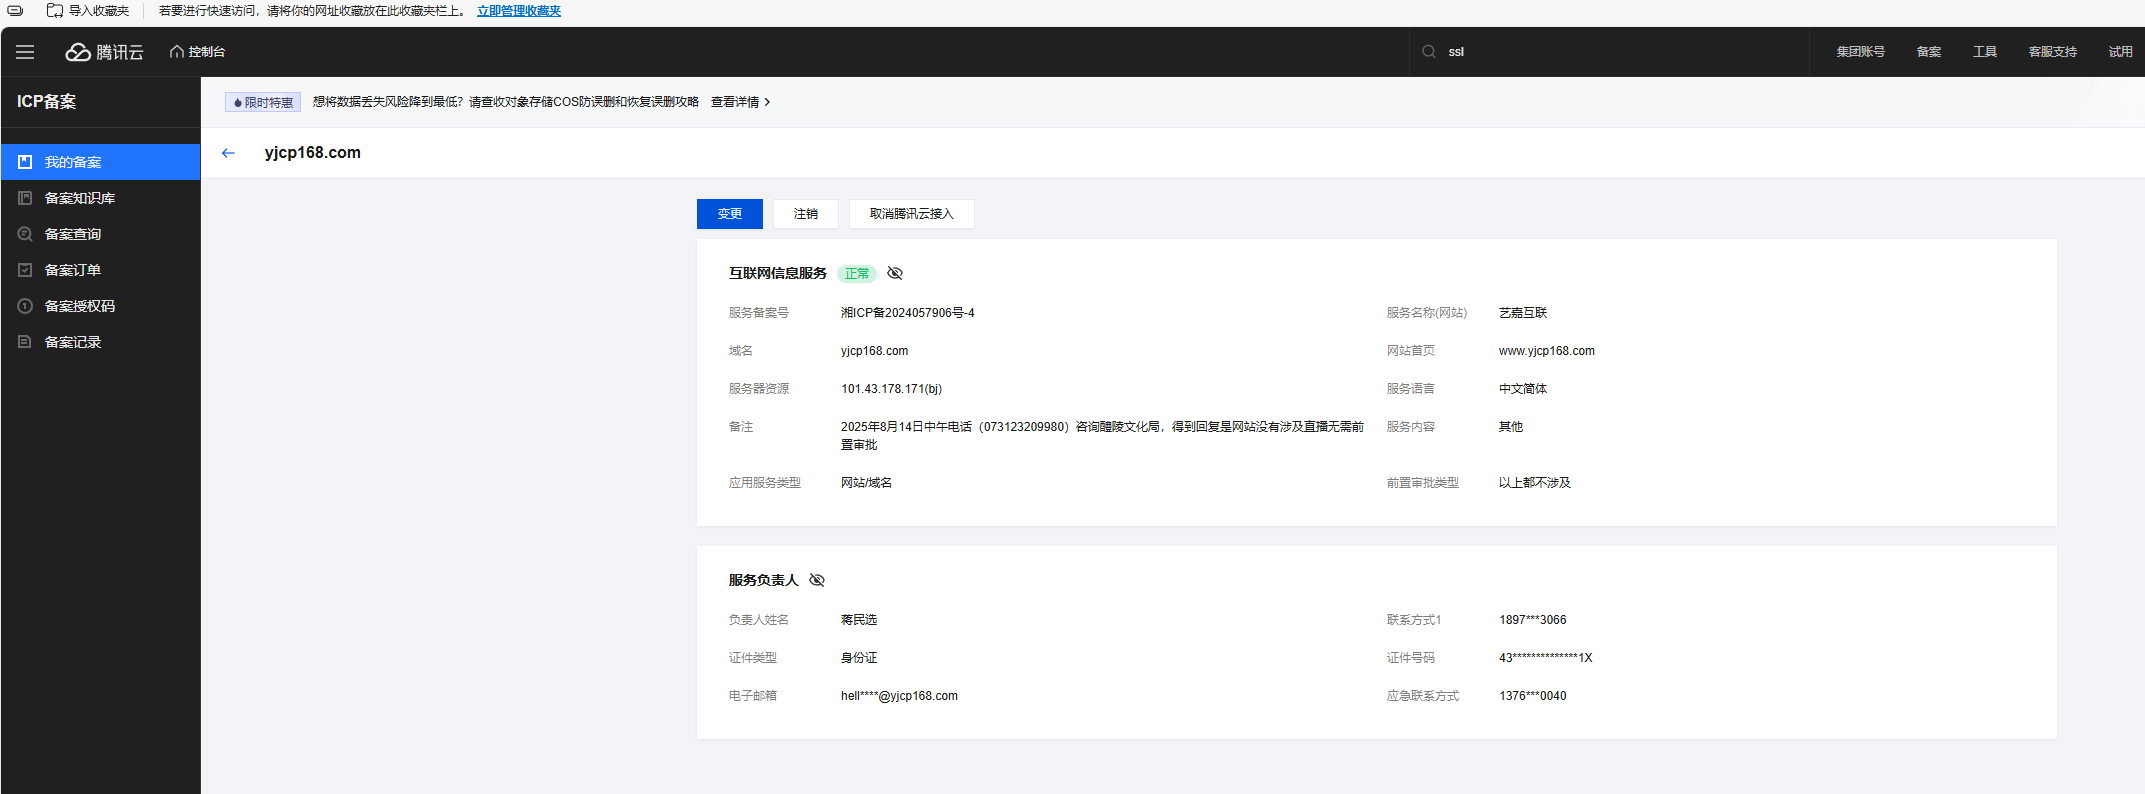Open 备案授权码 menu item
The image size is (2145, 794).
[100, 306]
